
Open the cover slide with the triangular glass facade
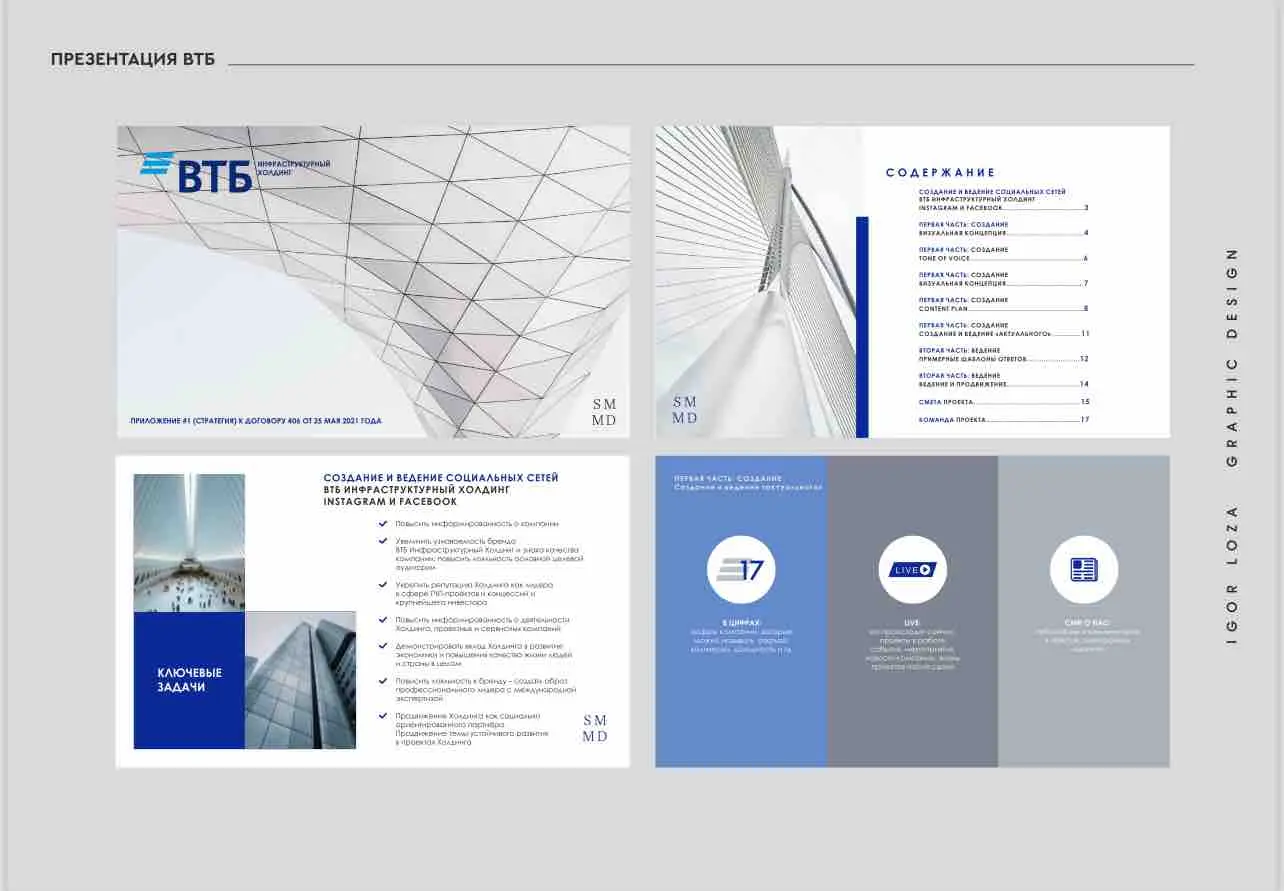point(373,282)
